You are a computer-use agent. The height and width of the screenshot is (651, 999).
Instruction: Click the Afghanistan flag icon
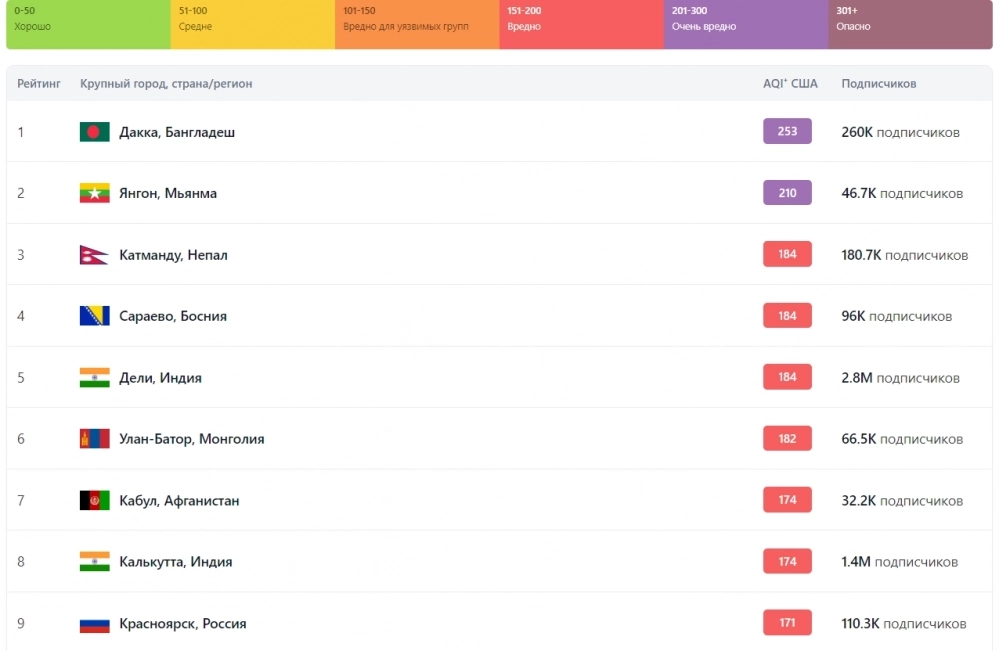94,500
